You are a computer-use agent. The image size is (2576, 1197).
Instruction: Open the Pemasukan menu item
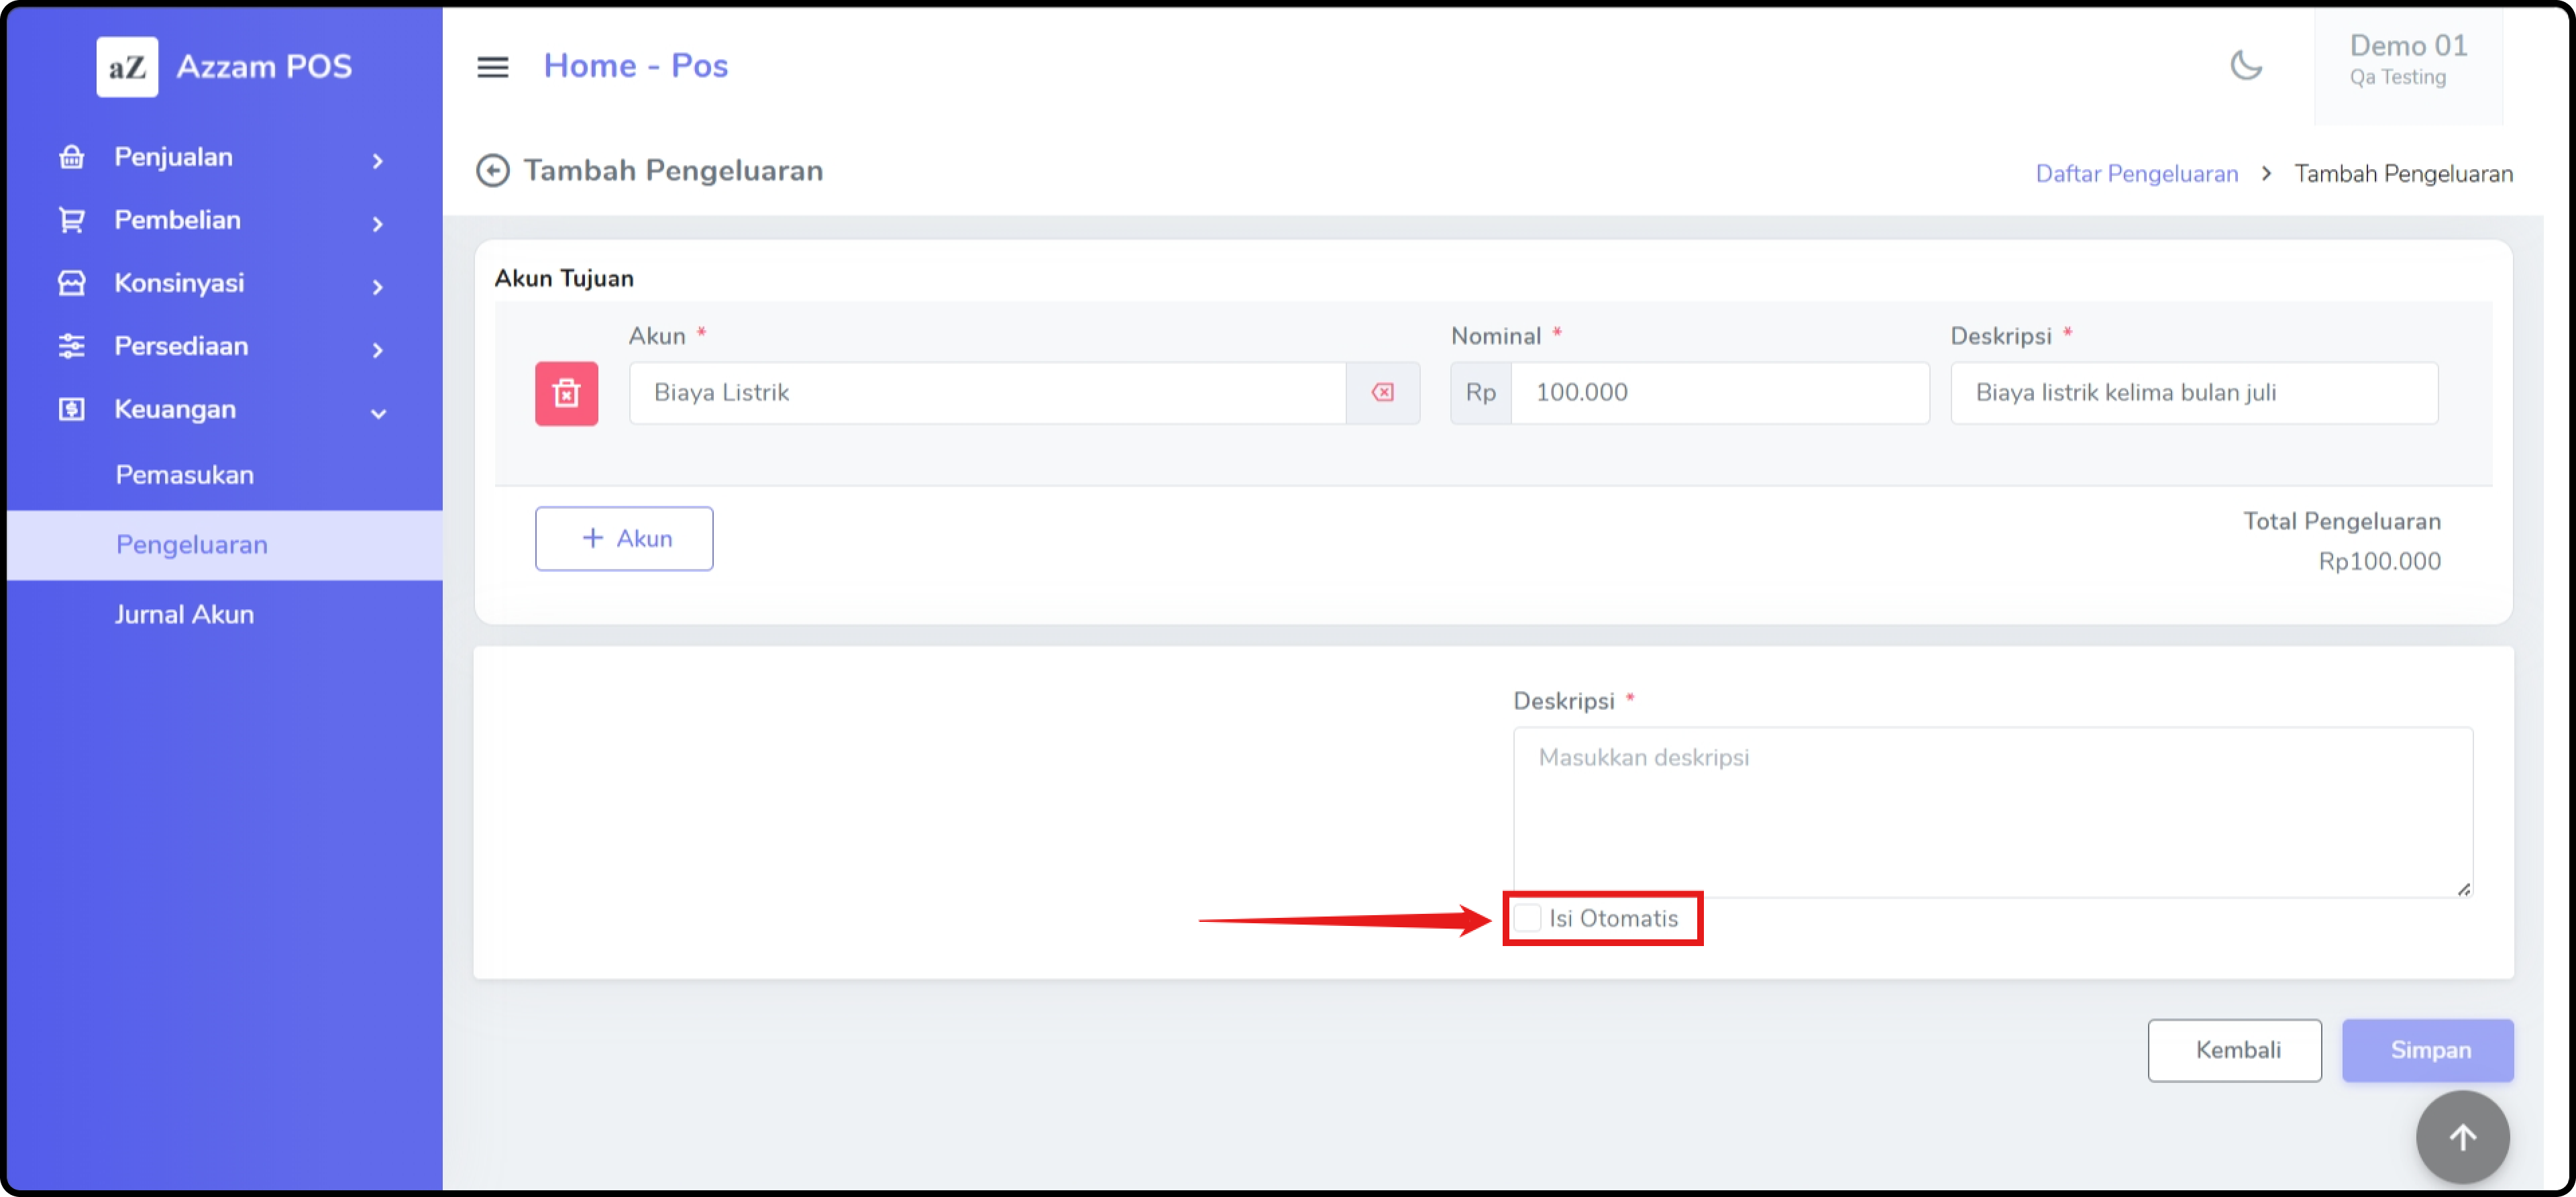coord(185,475)
